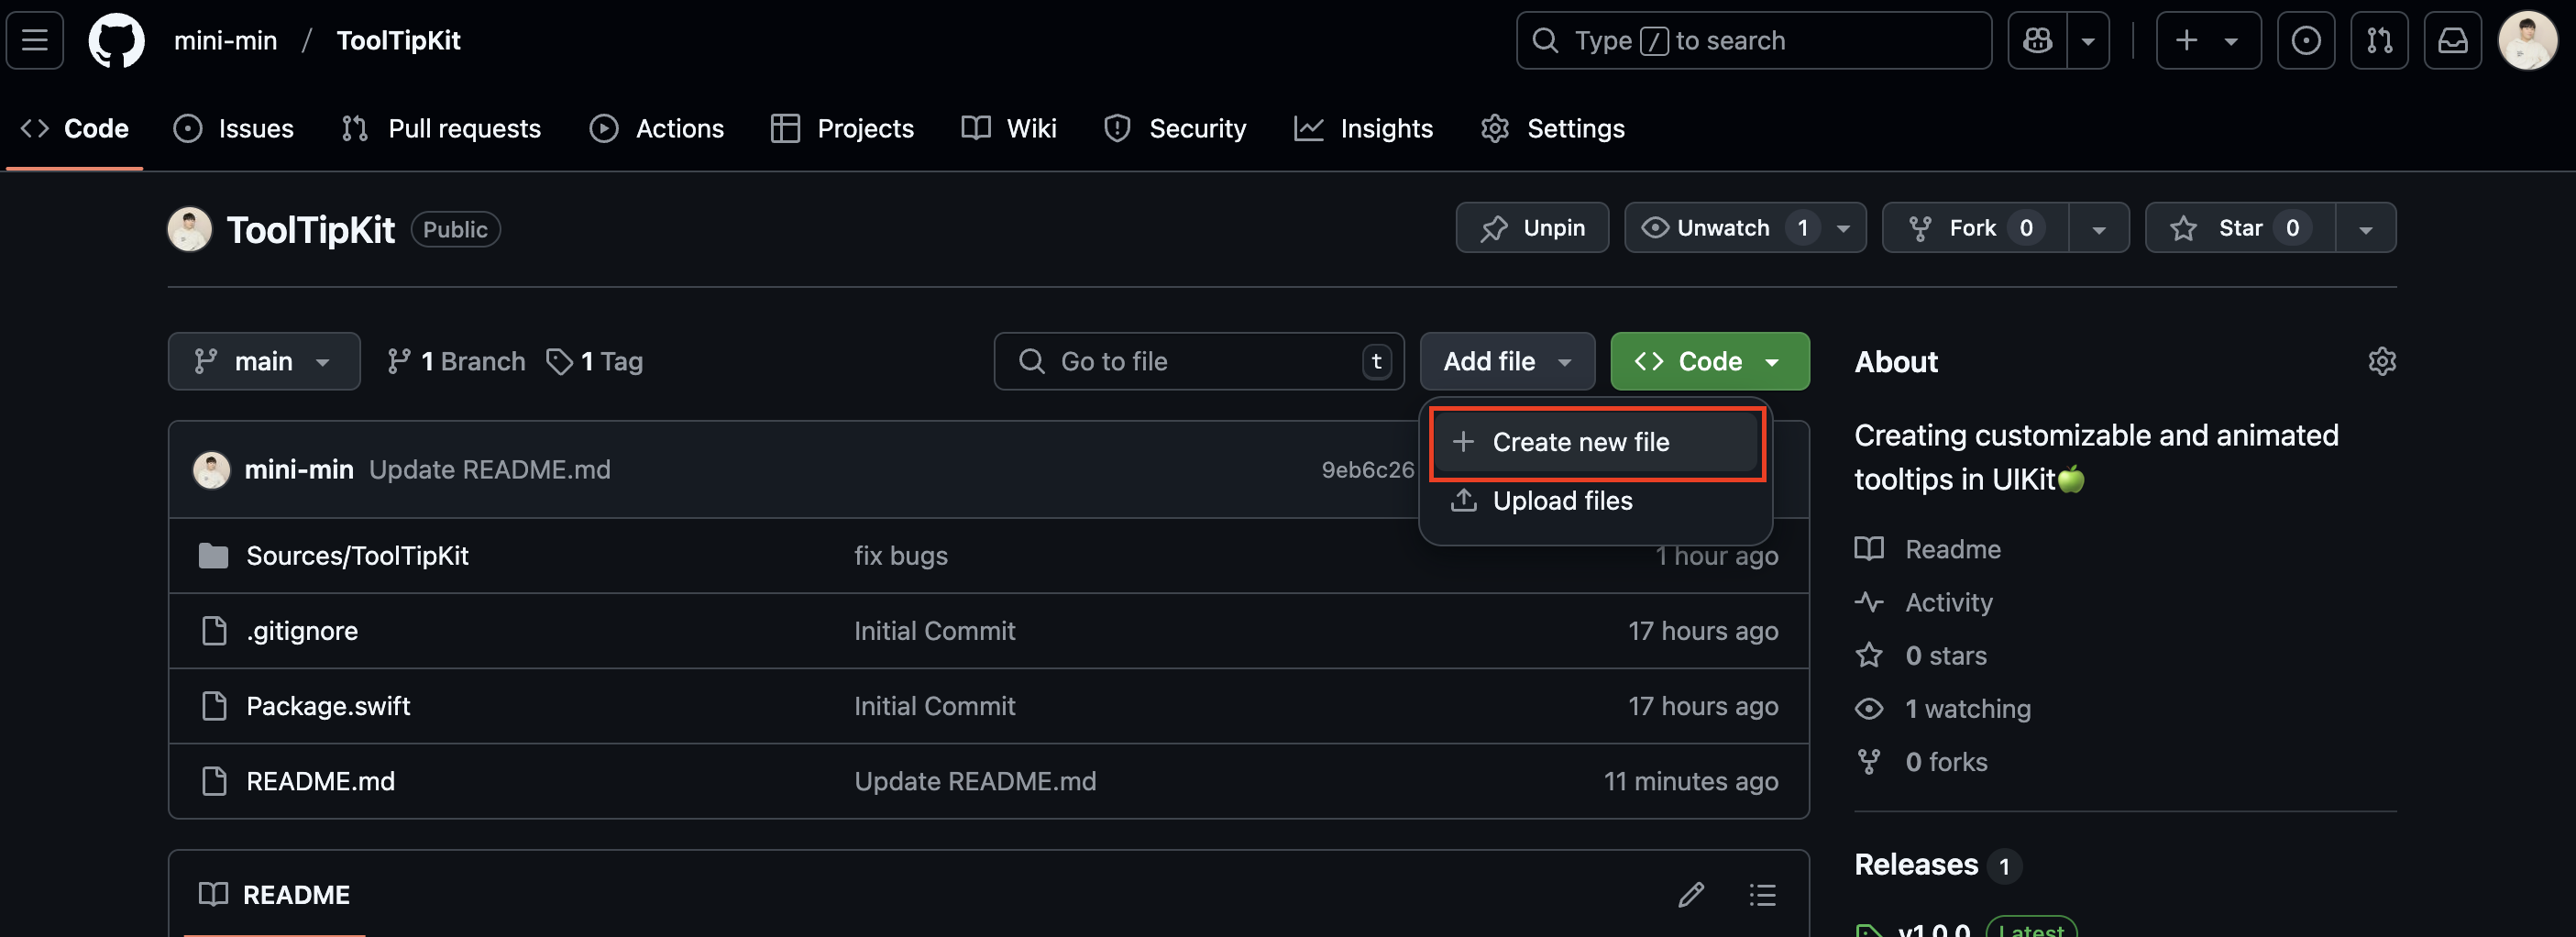Image resolution: width=2576 pixels, height=937 pixels.
Task: Choose Create new file menu item
Action: (x=1597, y=442)
